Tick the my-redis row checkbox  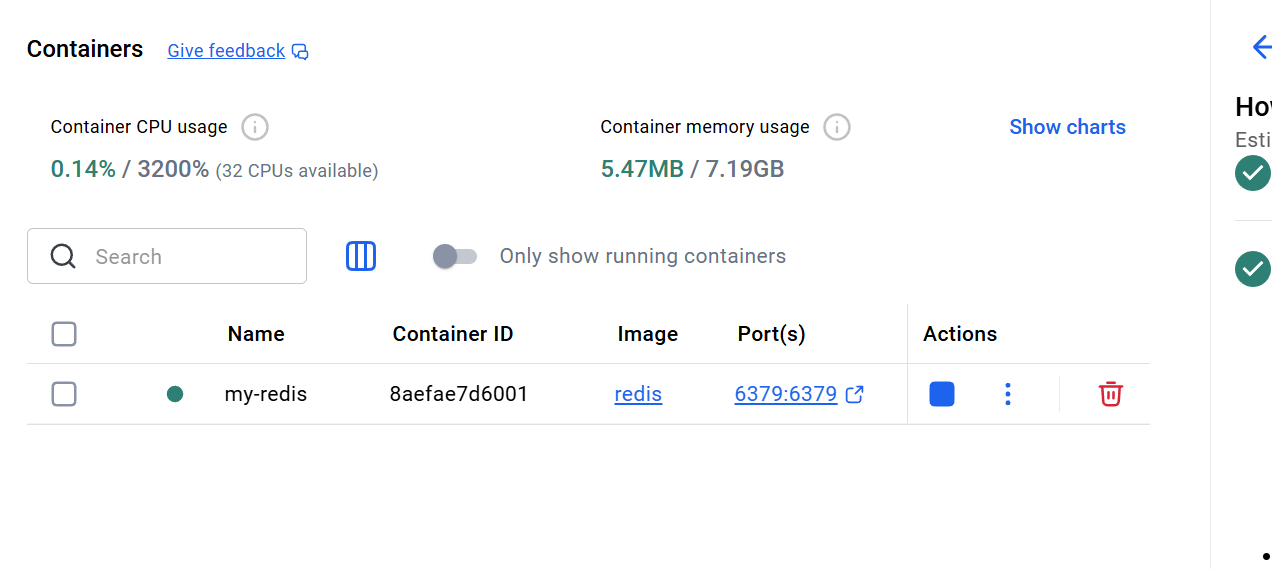point(64,394)
